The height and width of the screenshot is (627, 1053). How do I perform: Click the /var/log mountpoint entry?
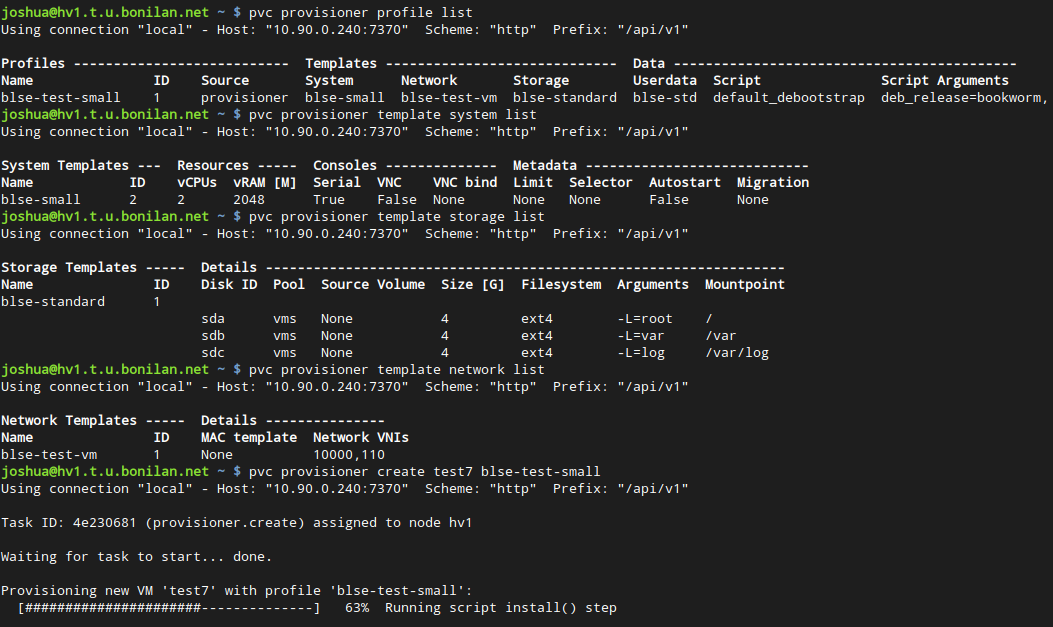point(736,353)
